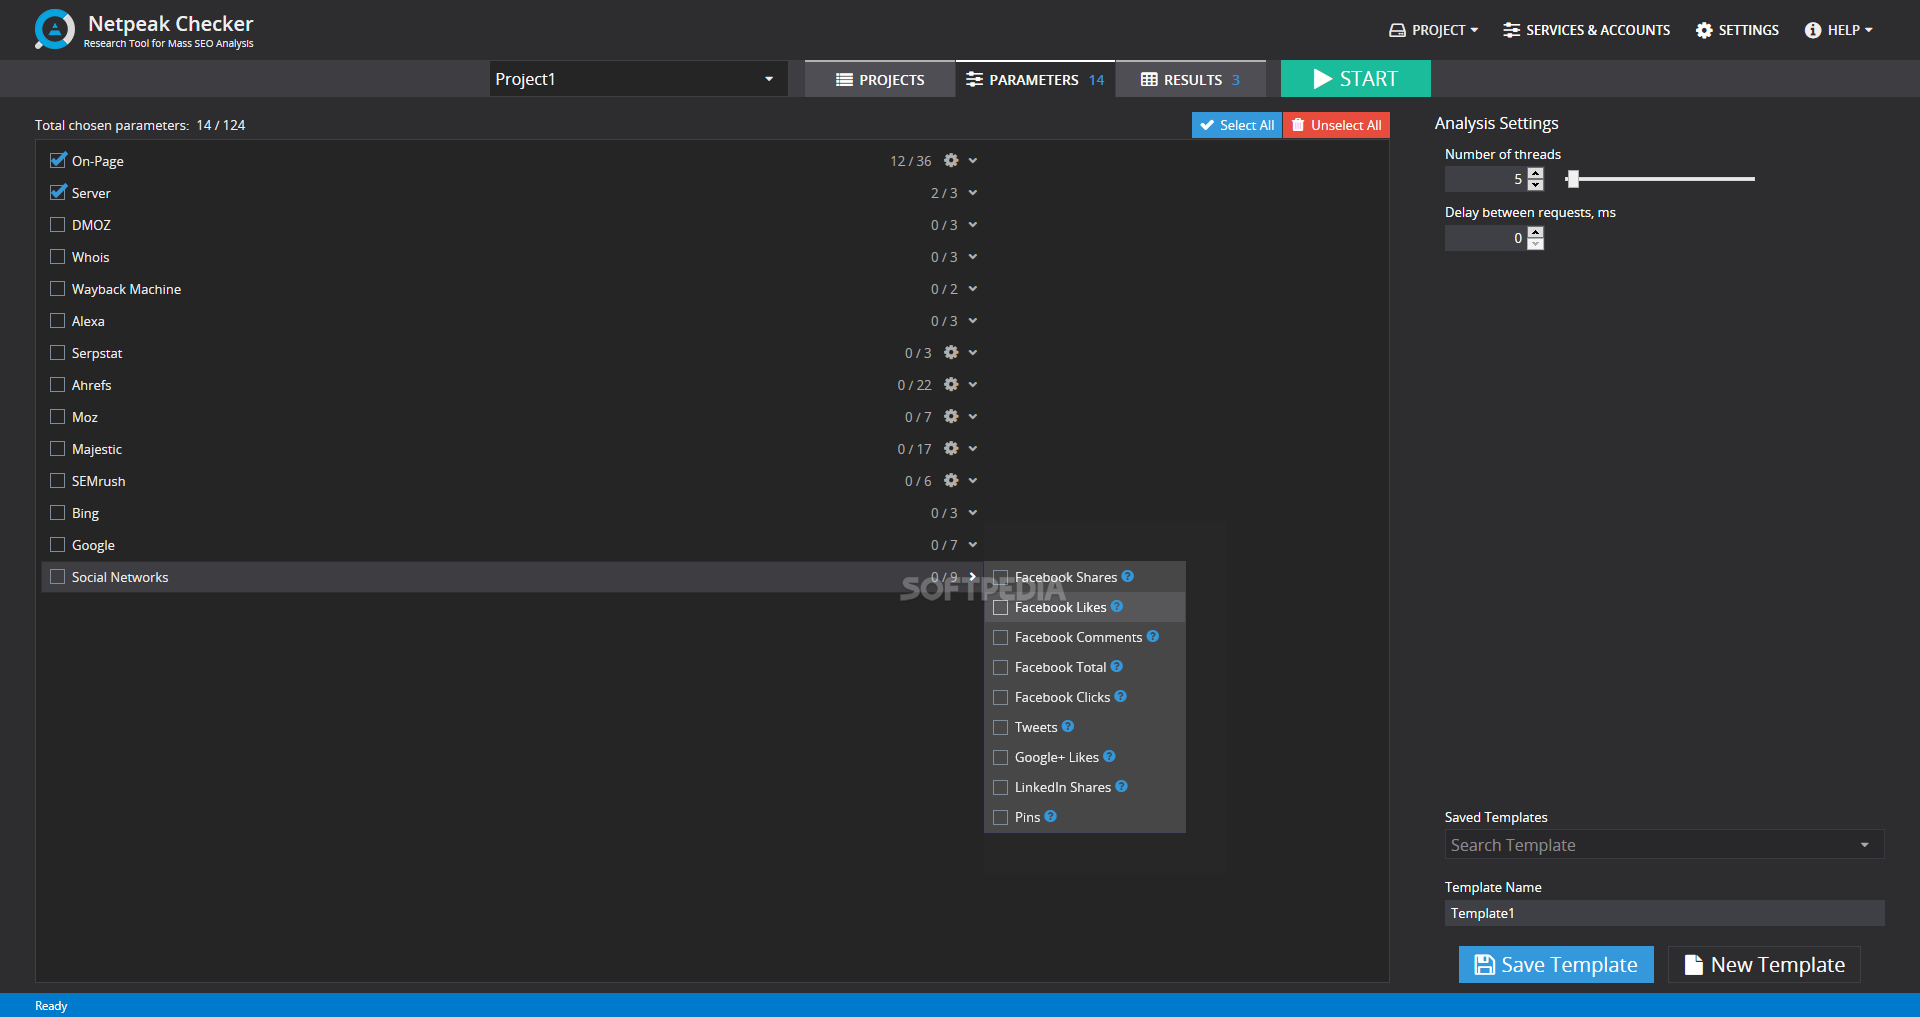Click help icon next to Facebook Shares
Screen dimensions: 1920x1017
[1128, 576]
